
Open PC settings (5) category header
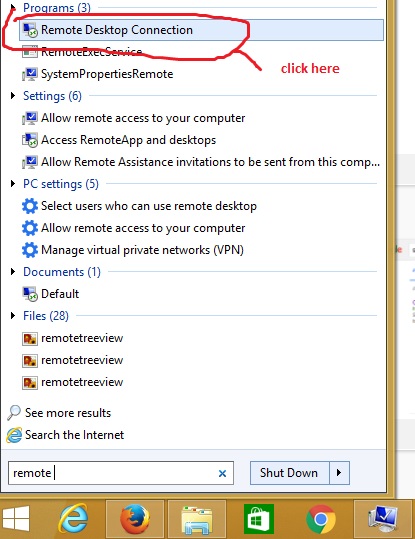(x=61, y=184)
